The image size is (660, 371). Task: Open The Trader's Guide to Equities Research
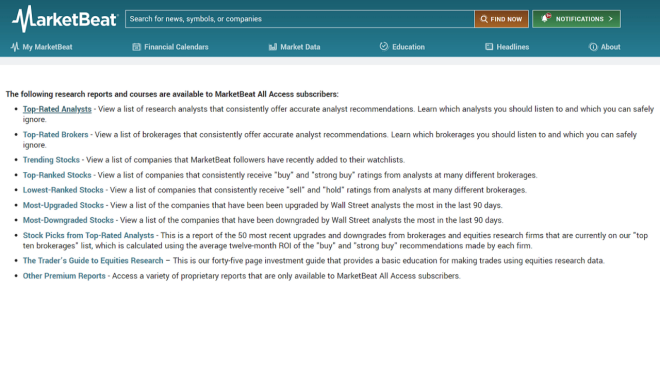[93, 261]
